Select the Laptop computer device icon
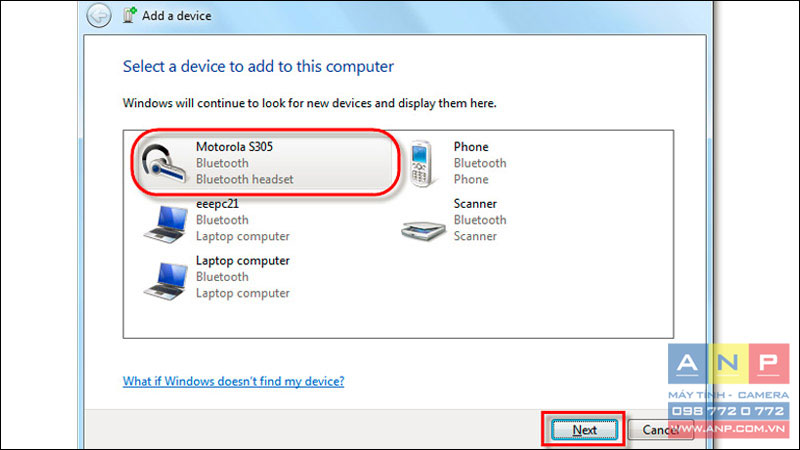This screenshot has height=450, width=800. [165, 281]
